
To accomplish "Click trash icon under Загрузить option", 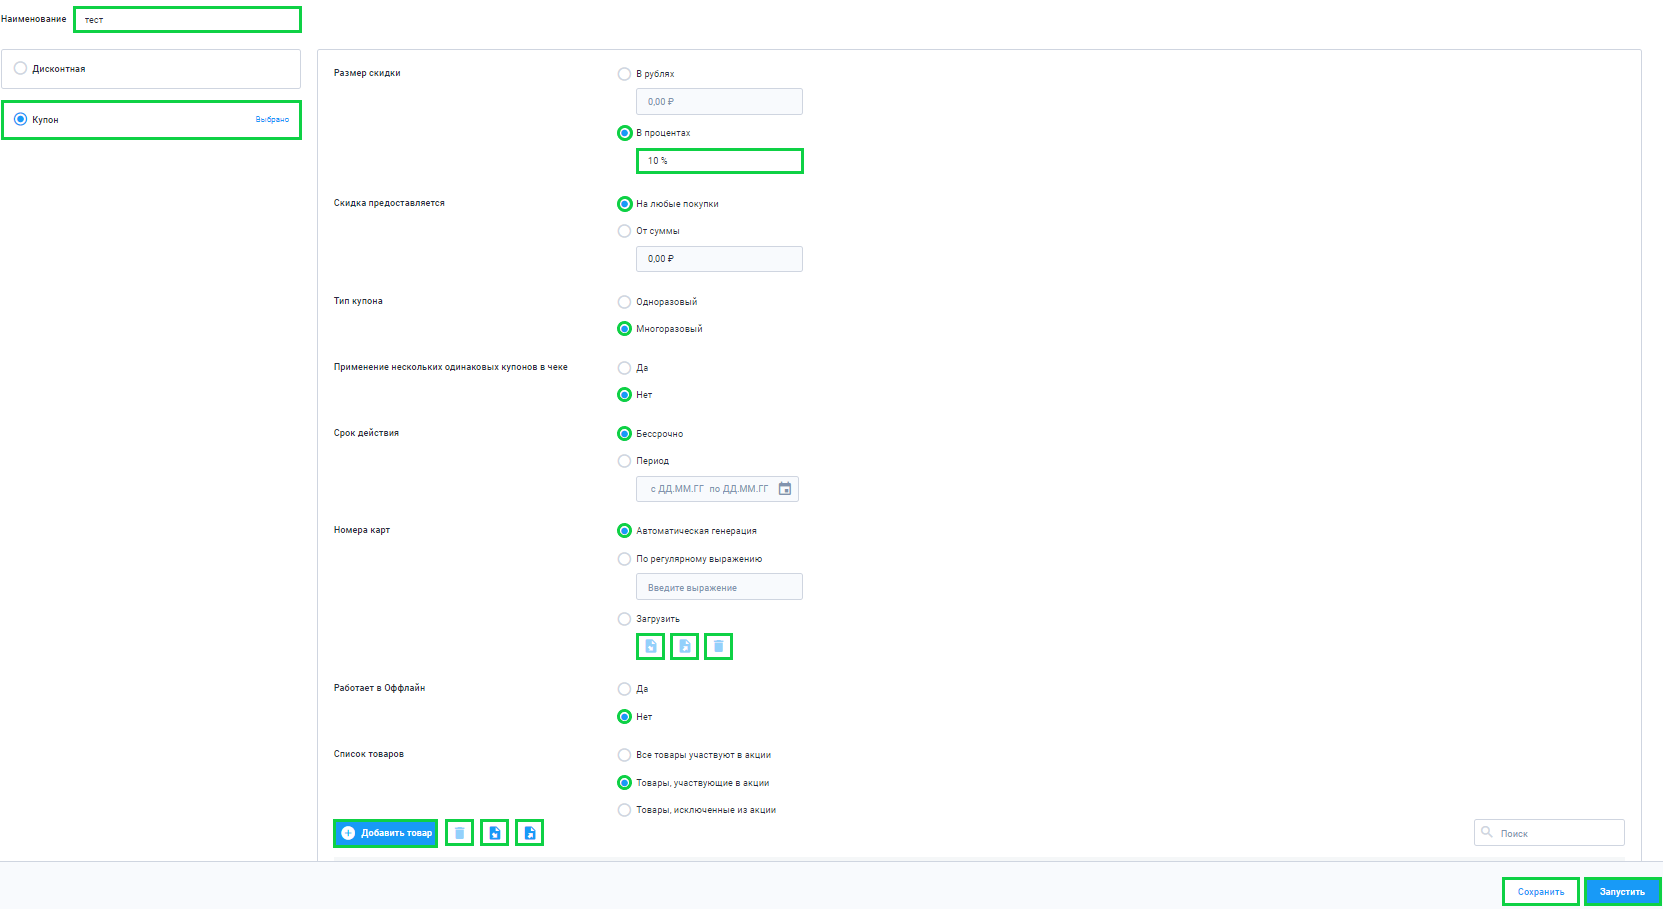I will (x=718, y=646).
